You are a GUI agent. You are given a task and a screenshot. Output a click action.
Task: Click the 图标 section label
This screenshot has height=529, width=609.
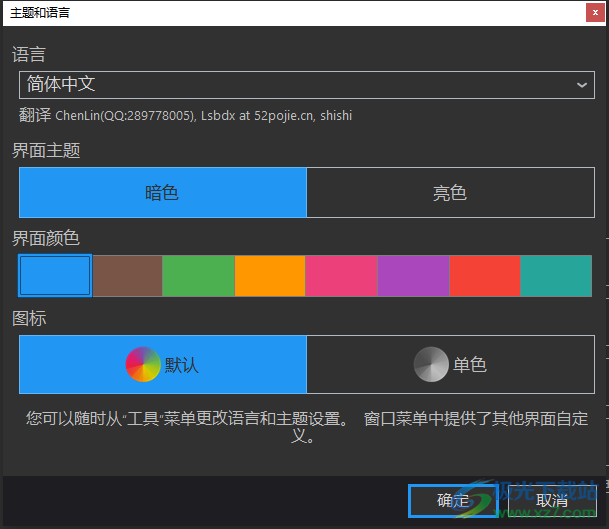tap(29, 318)
